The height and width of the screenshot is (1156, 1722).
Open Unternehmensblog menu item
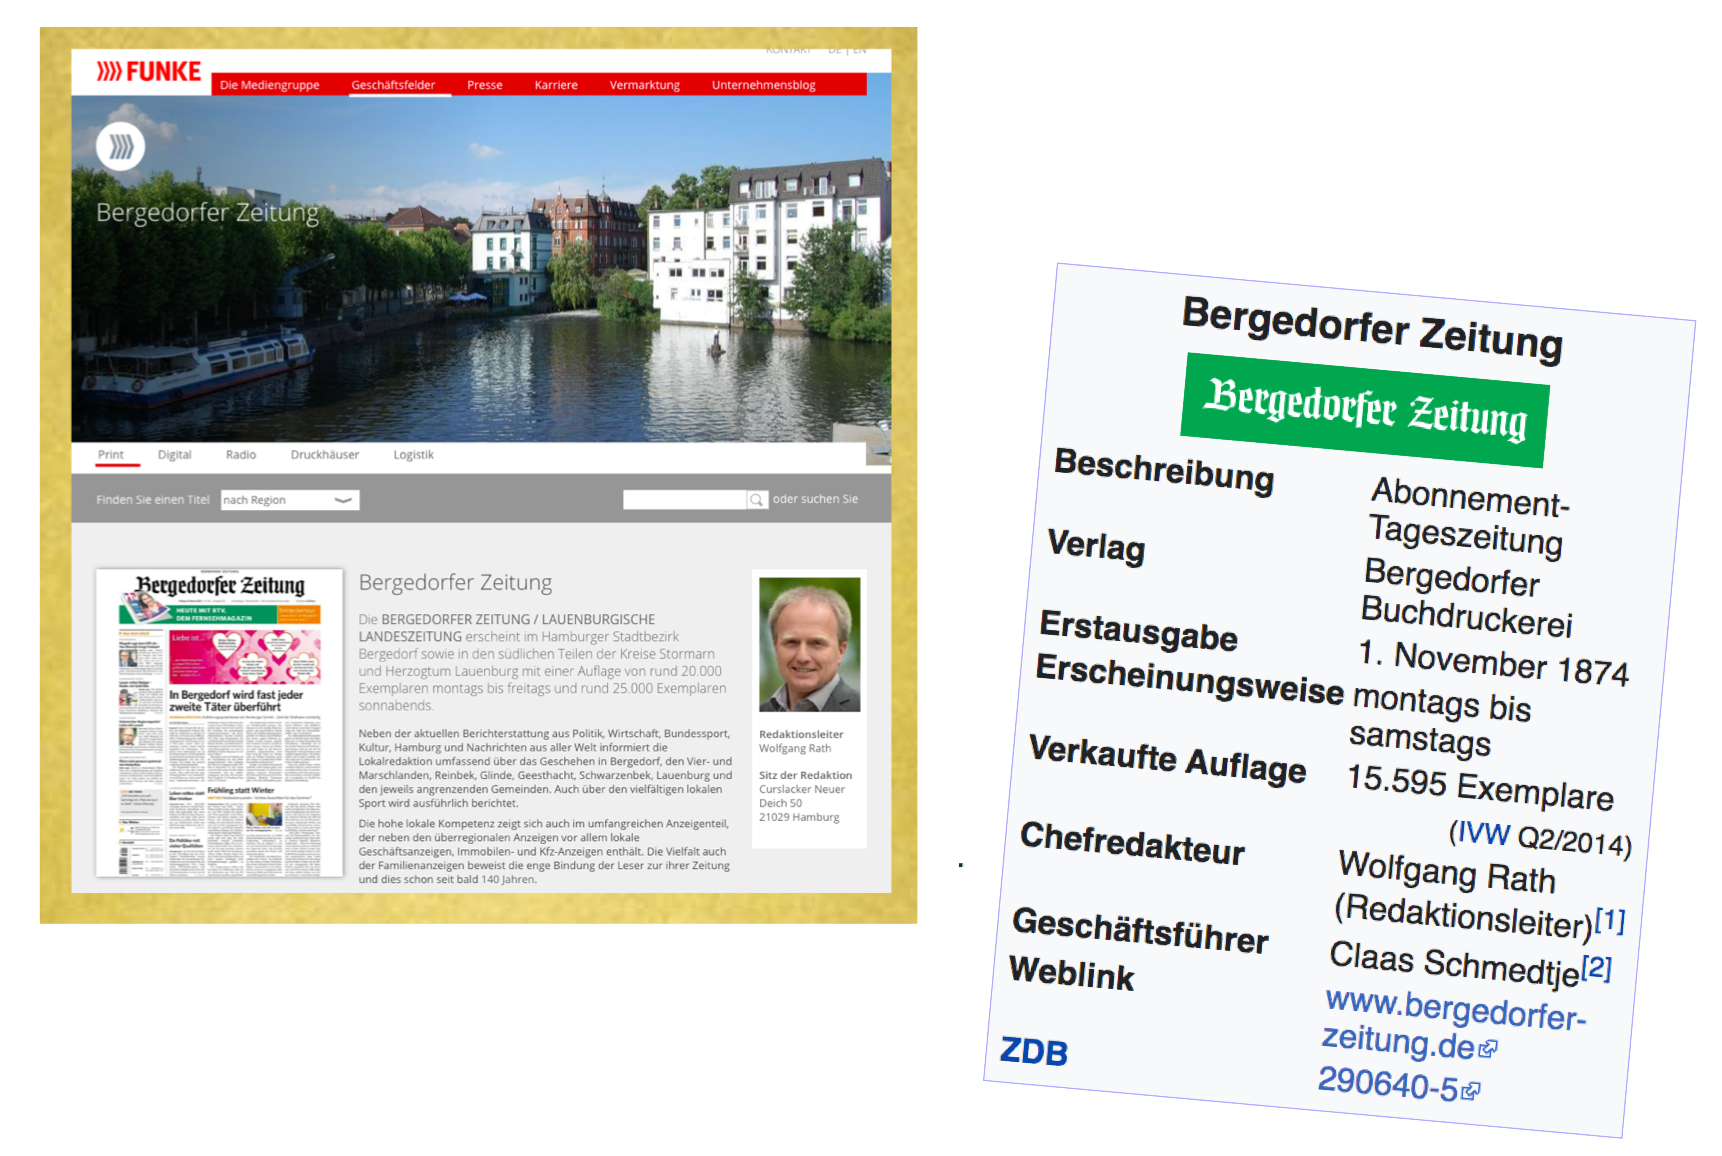click(764, 85)
